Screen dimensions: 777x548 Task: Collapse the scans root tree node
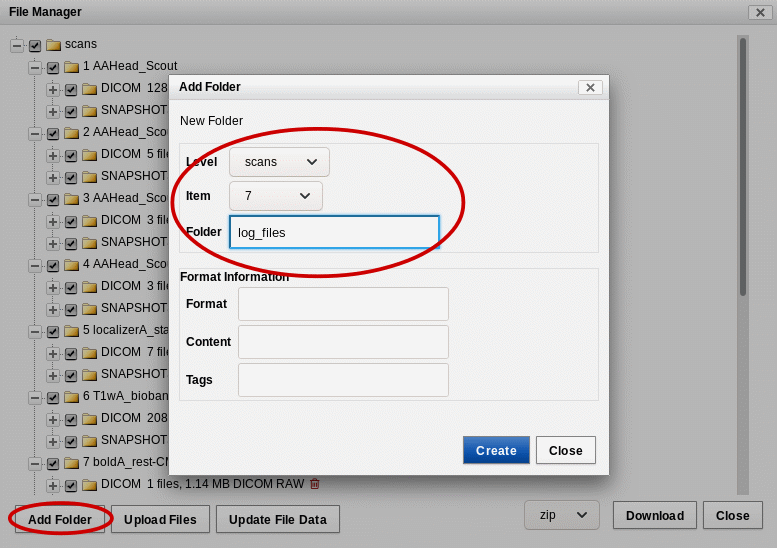(x=17, y=45)
